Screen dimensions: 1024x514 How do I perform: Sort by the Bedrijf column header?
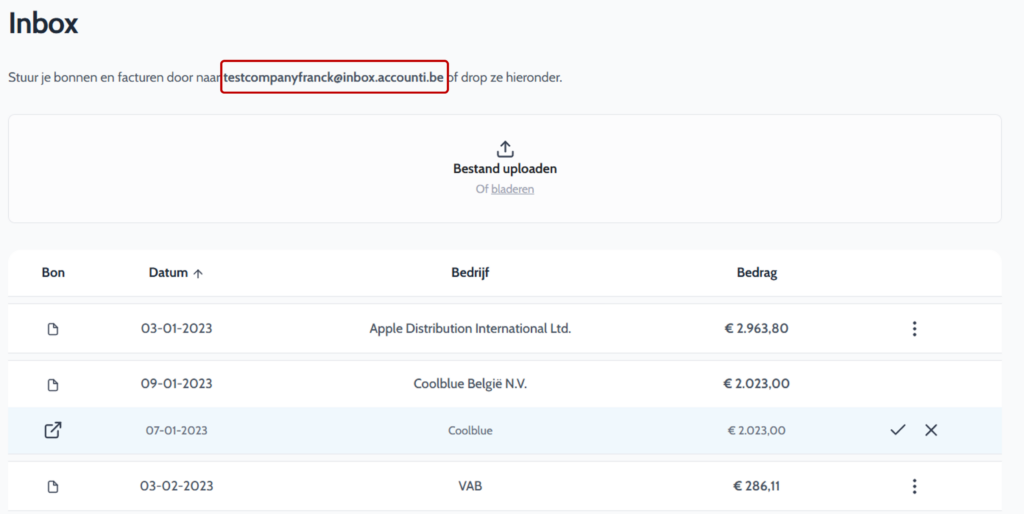pos(470,272)
